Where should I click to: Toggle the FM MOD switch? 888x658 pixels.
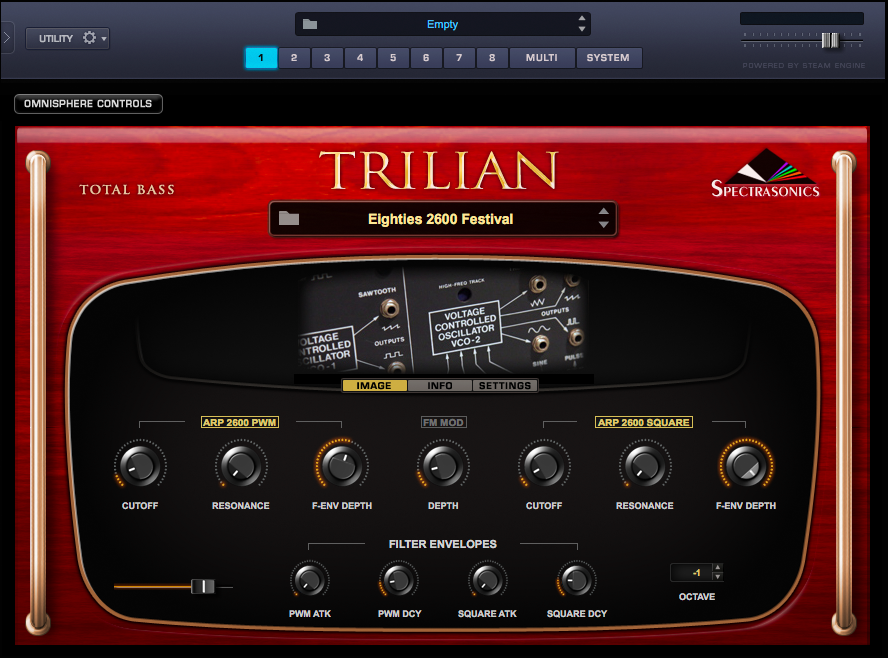[443, 422]
